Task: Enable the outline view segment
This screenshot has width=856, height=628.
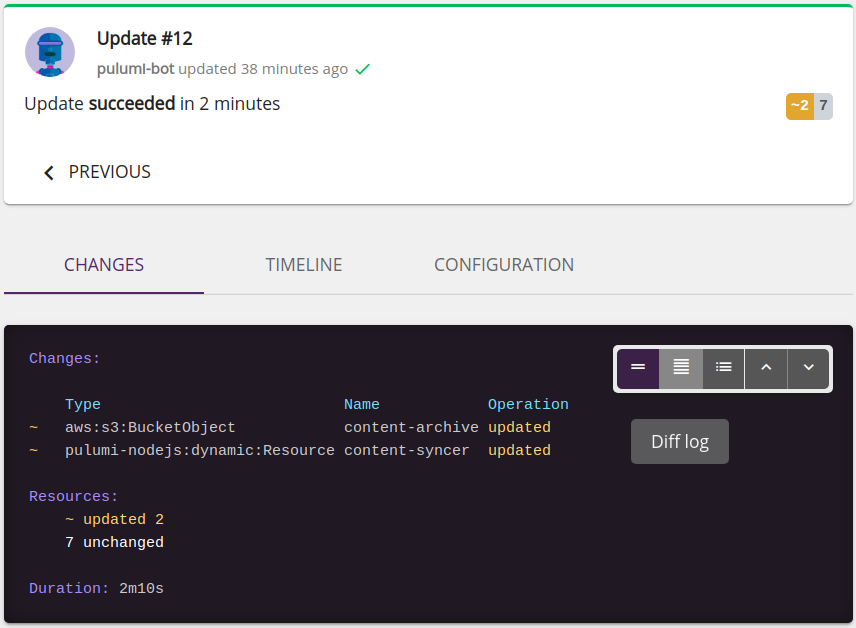Action: [x=723, y=368]
